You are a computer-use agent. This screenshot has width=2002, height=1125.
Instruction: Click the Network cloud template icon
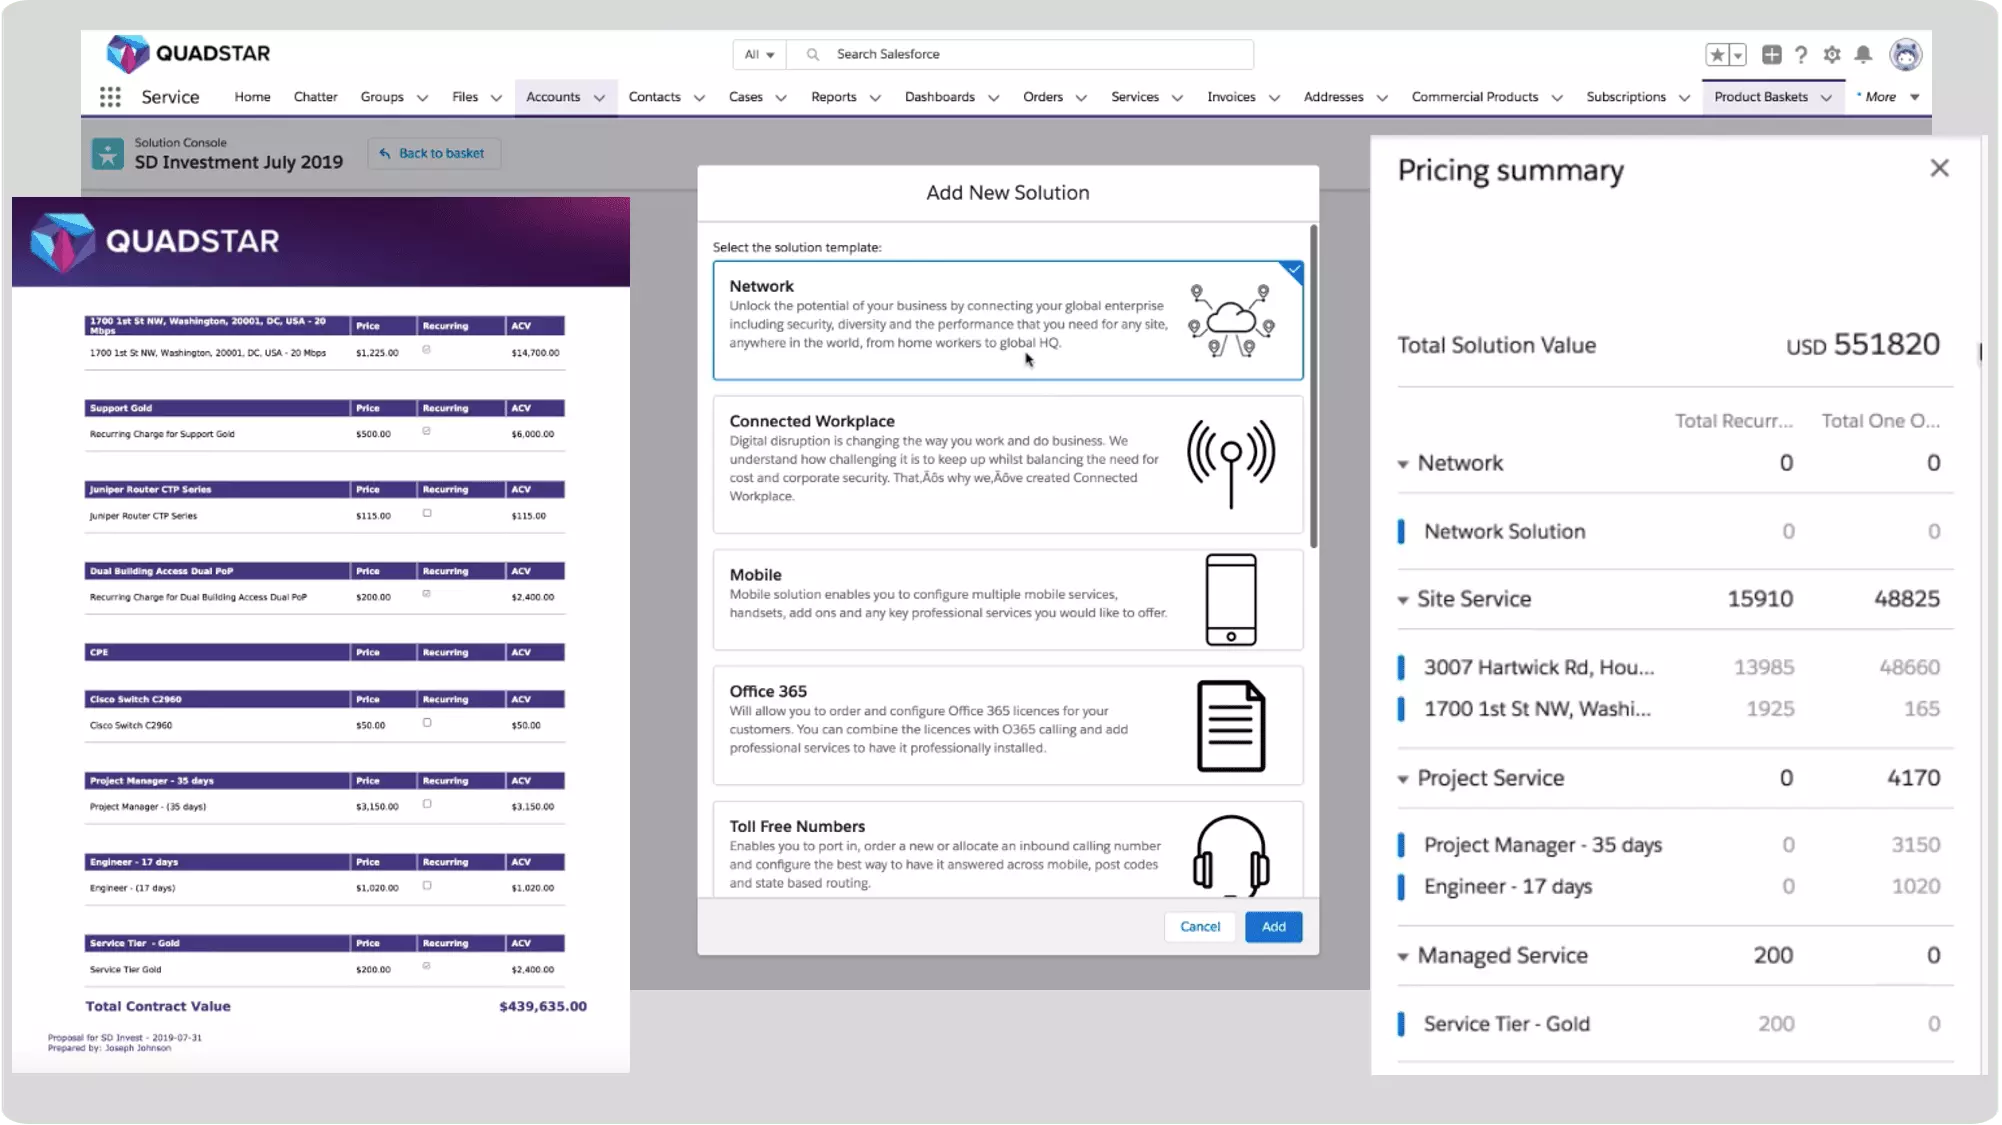[x=1231, y=320]
